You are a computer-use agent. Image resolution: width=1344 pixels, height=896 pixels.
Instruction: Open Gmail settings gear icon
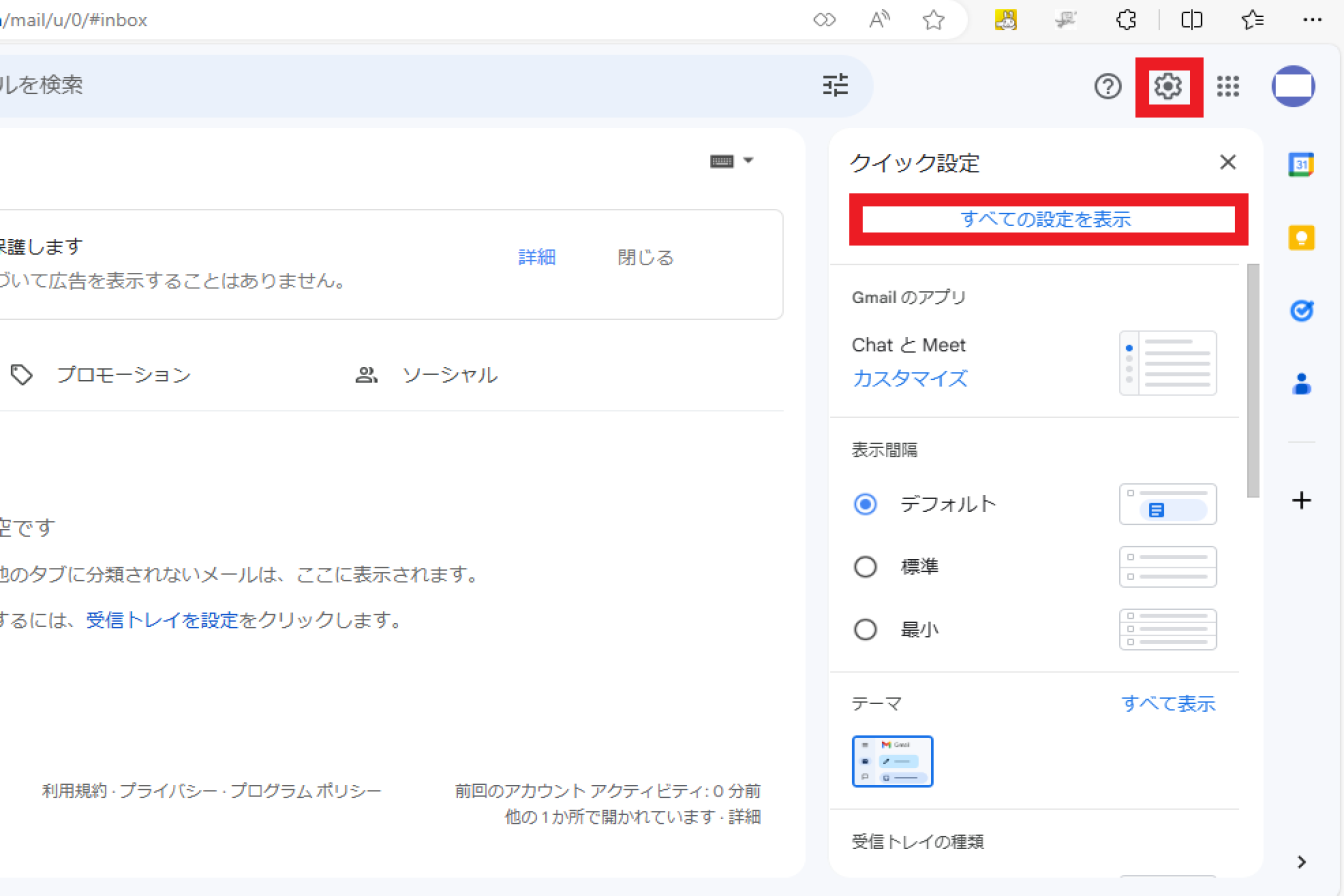[1168, 87]
